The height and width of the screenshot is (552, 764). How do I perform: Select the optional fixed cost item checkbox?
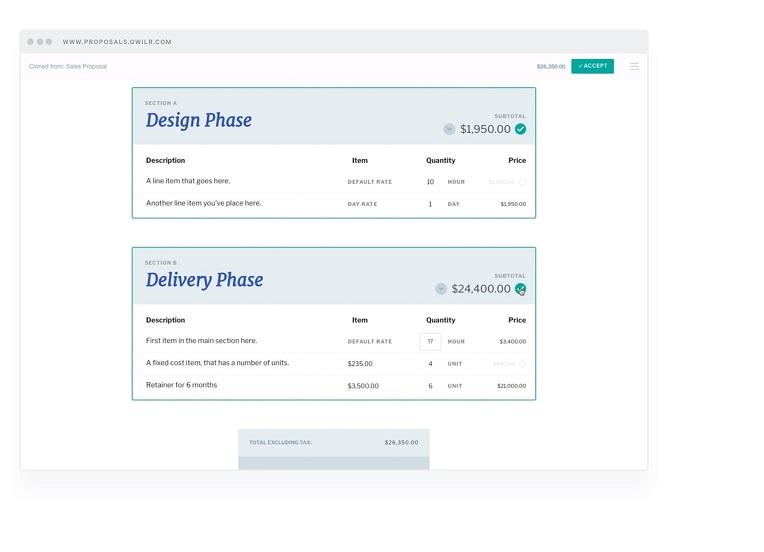point(522,364)
